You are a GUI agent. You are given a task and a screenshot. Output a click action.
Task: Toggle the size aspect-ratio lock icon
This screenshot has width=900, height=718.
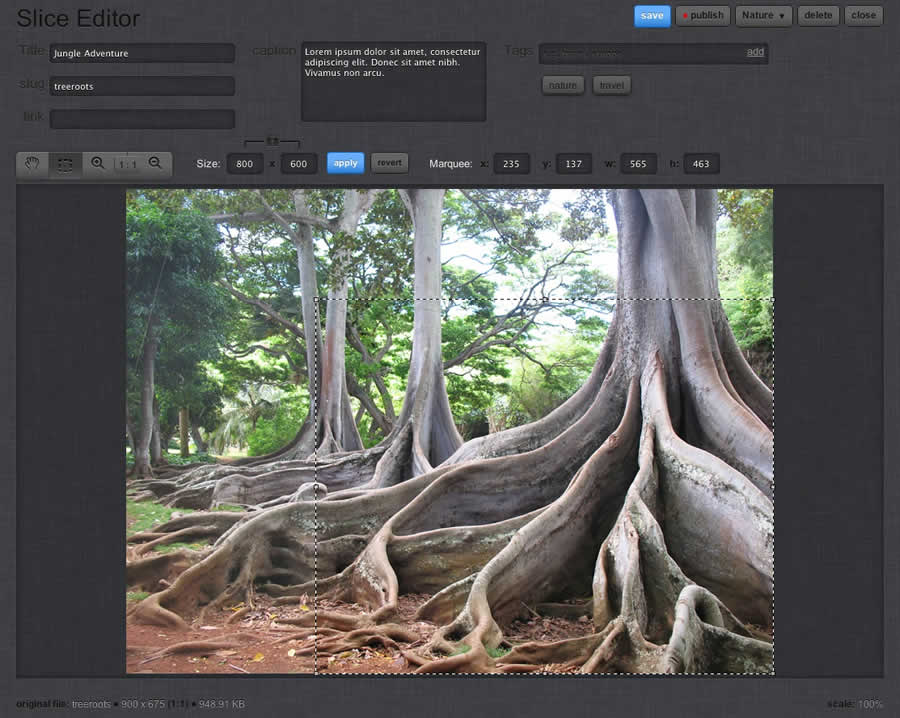(272, 142)
